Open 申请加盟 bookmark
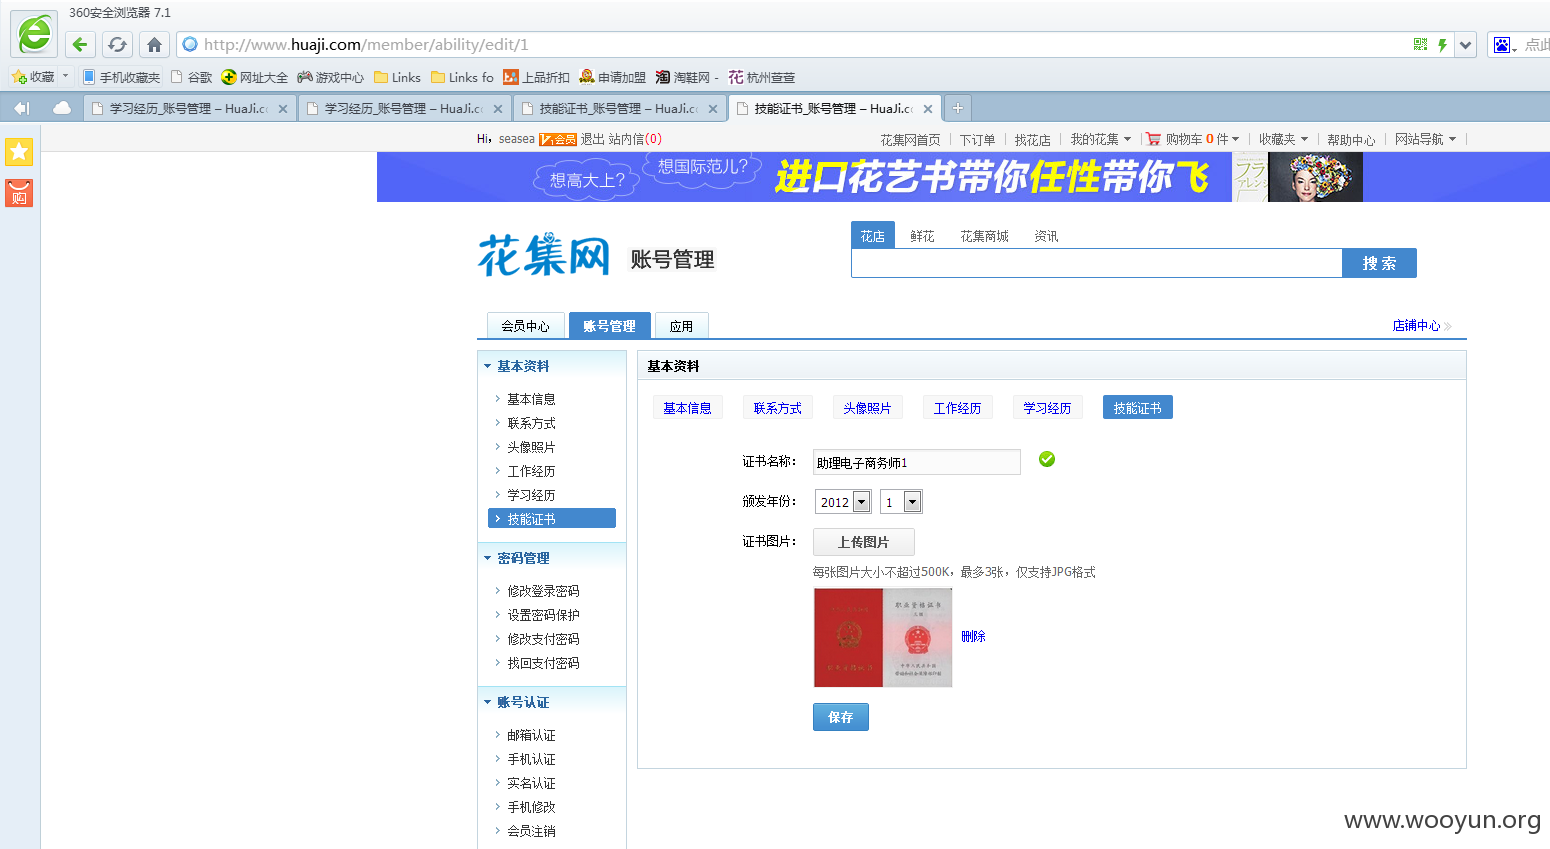Screen dimensions: 1550x849 click(x=612, y=77)
